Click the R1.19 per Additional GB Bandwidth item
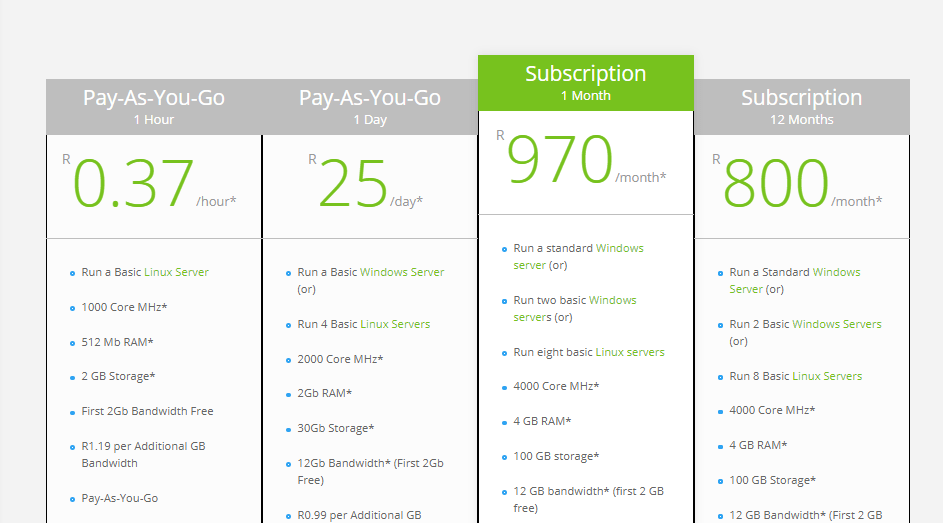Screen dimensions: 943x523 point(143,454)
